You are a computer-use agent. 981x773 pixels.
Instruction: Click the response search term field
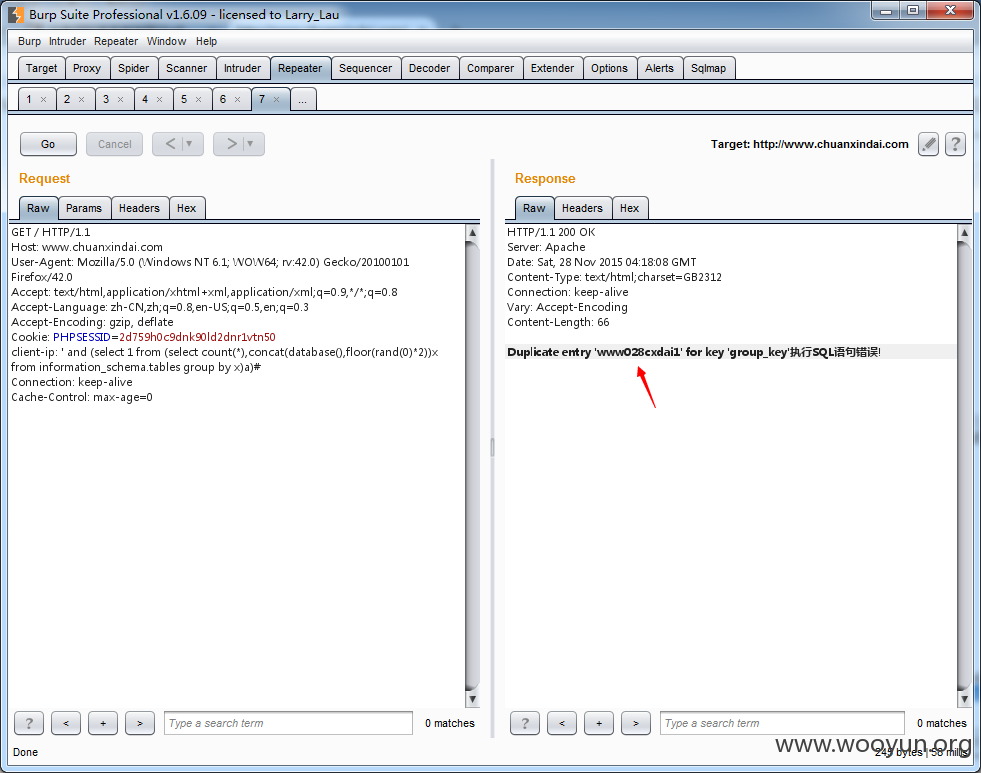pos(782,723)
